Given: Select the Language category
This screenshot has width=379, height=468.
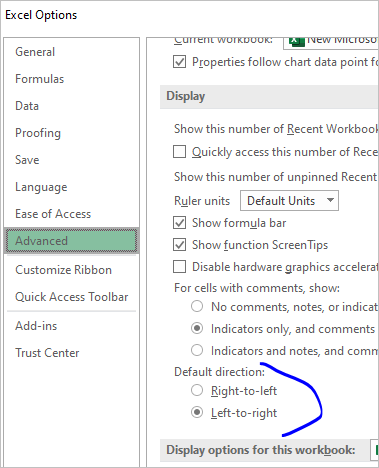Looking at the screenshot, I should click(x=41, y=187).
